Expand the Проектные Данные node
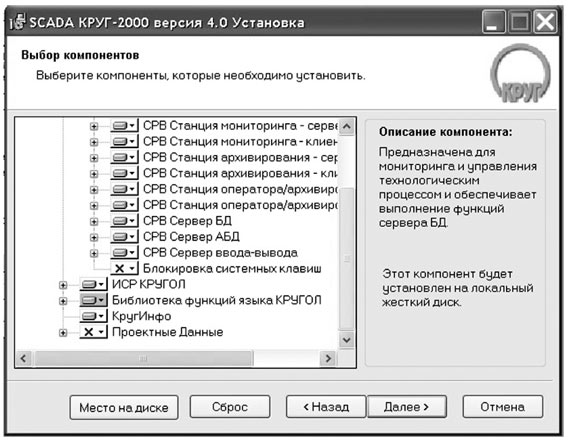Image resolution: width=570 pixels, height=443 pixels. click(x=63, y=333)
